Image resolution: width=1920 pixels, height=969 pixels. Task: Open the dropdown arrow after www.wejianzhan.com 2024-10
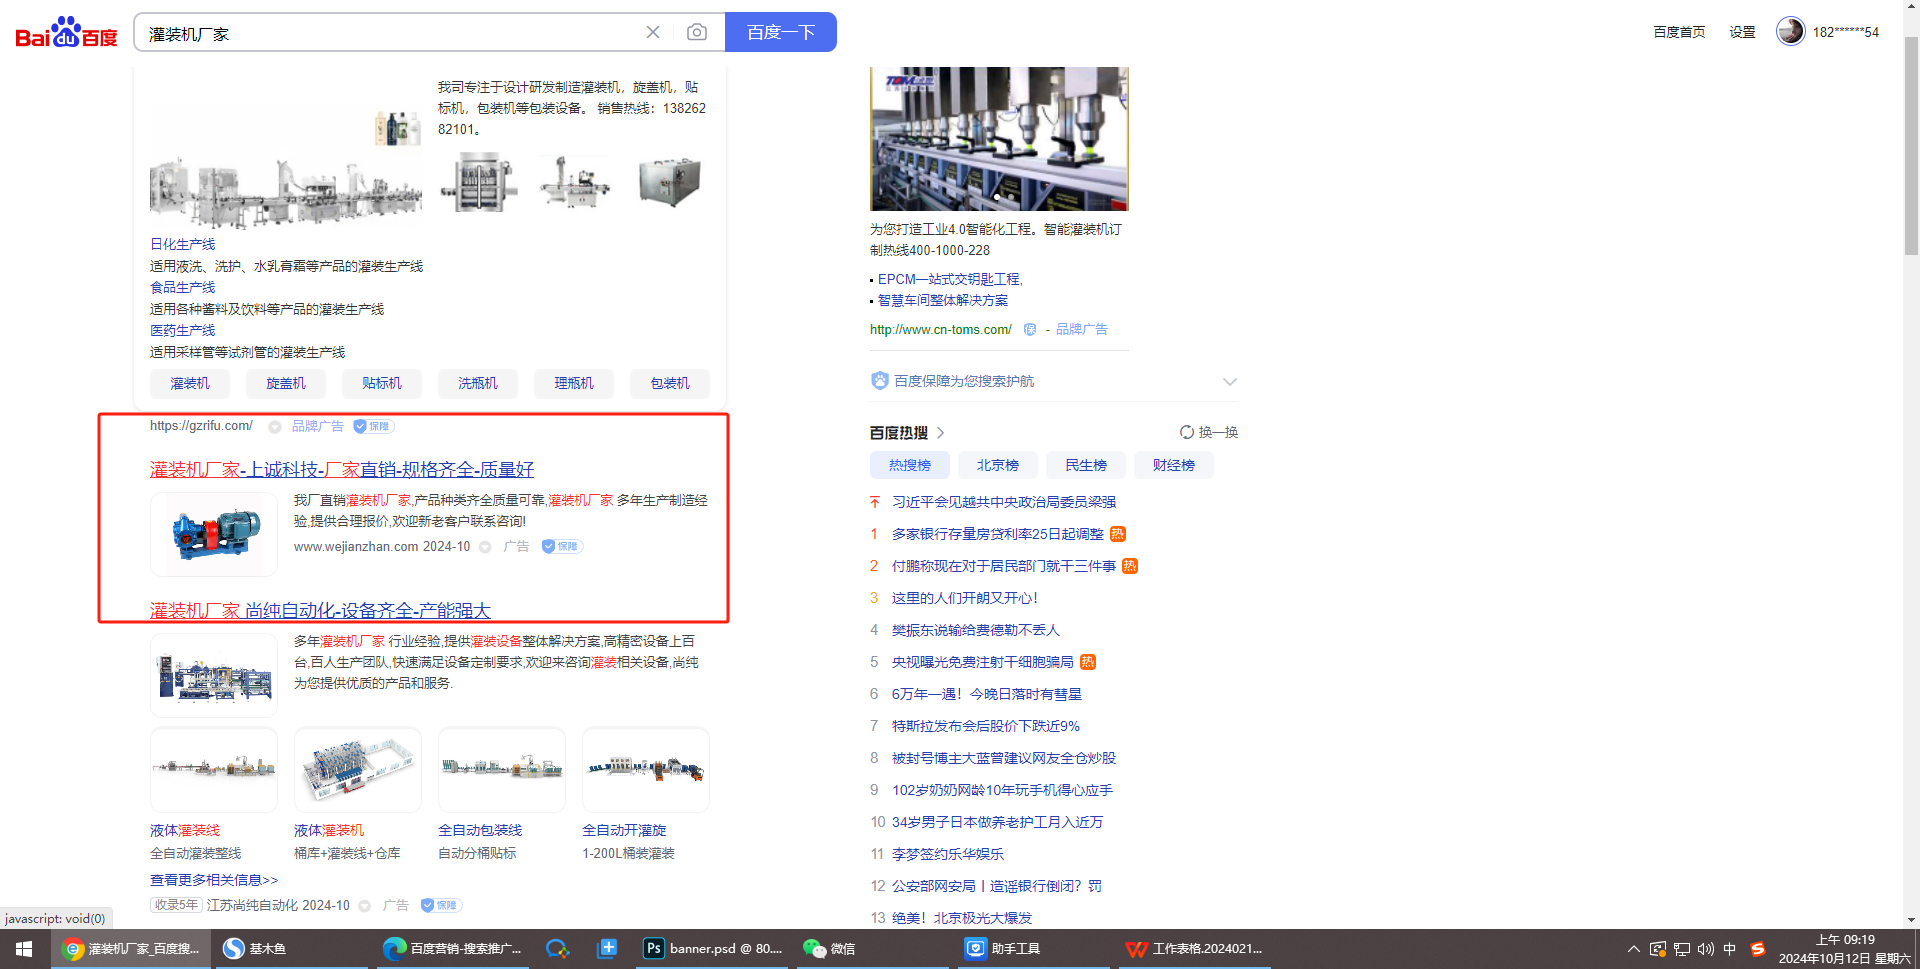485,547
